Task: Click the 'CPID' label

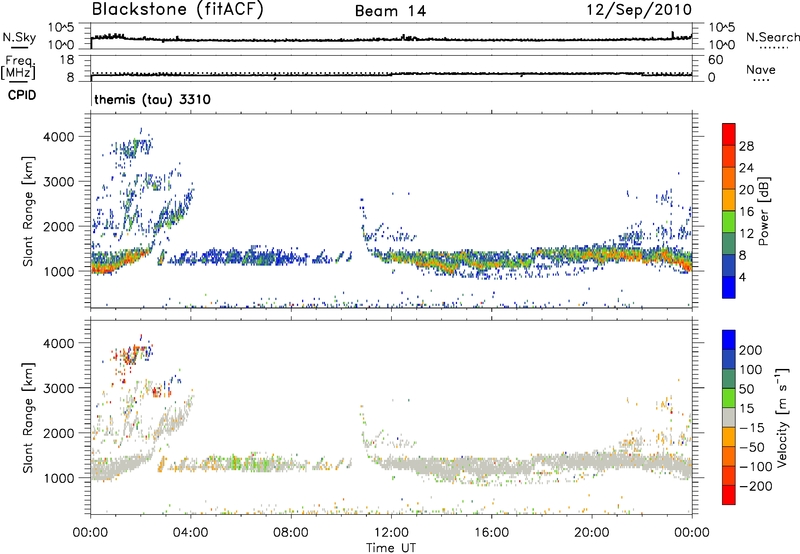Action: (22, 95)
